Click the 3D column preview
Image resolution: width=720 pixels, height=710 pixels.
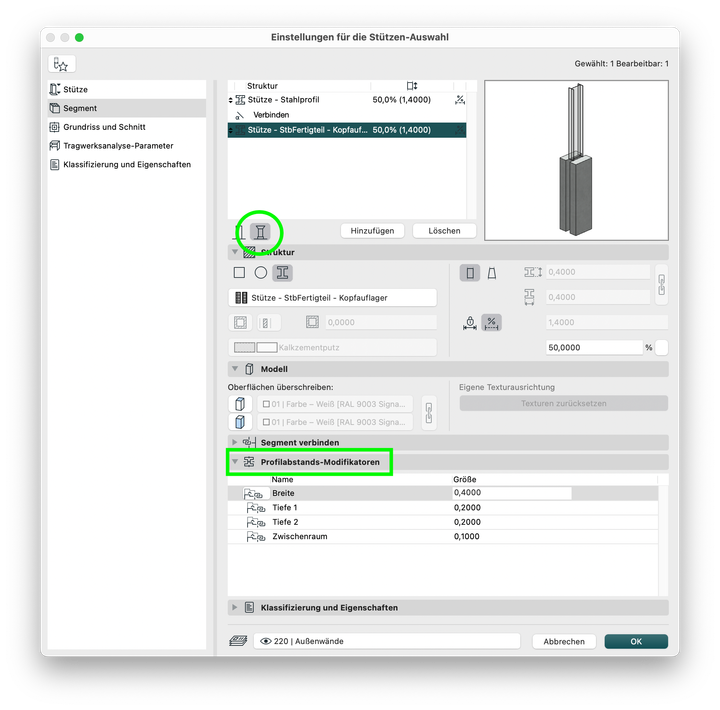click(x=576, y=160)
